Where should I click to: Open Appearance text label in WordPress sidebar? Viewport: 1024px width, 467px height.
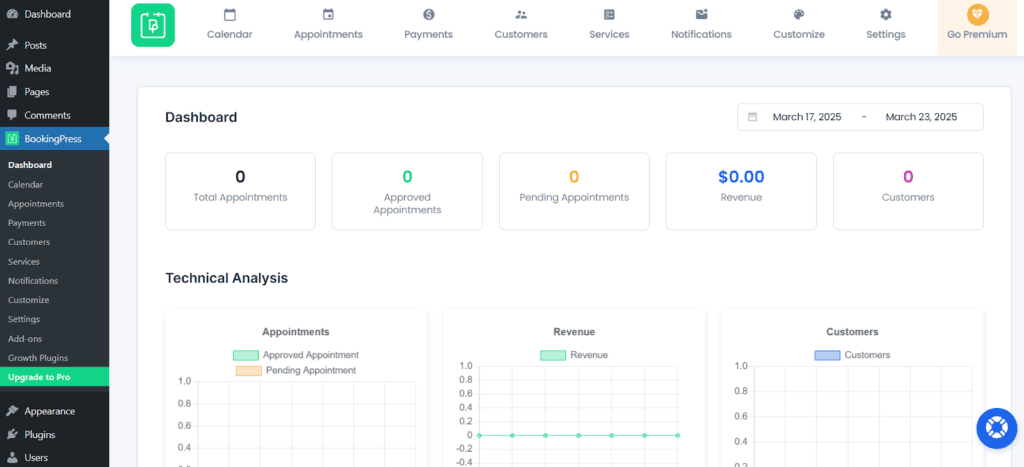(50, 411)
